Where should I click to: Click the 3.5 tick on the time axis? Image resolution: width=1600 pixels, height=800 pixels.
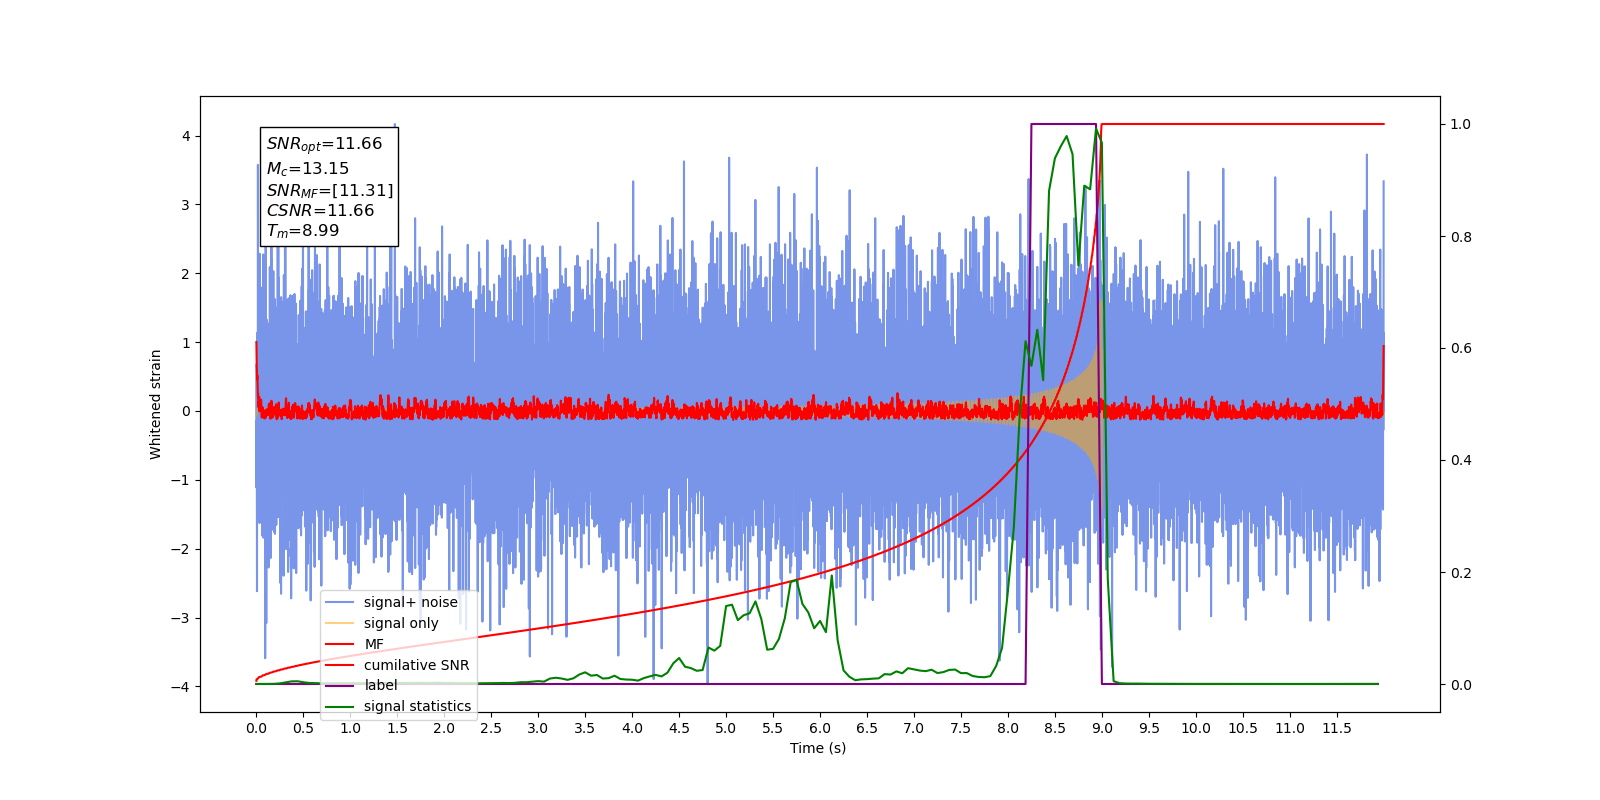point(585,728)
